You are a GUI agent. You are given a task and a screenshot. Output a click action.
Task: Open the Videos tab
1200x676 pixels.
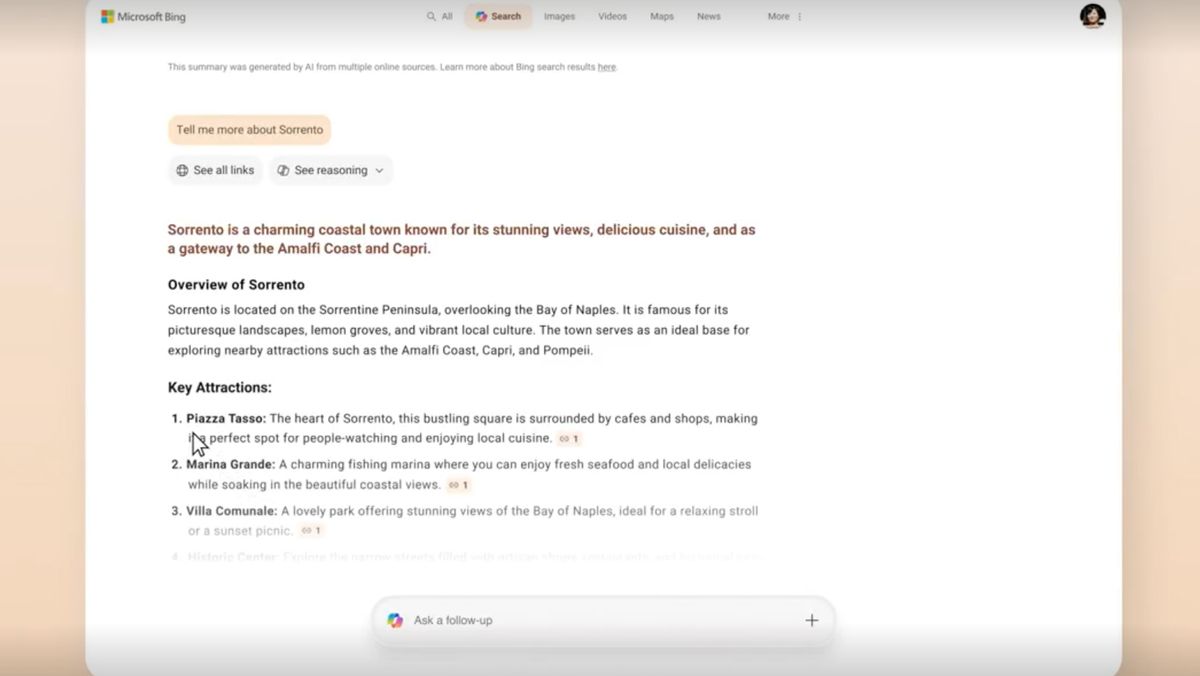[x=612, y=17]
